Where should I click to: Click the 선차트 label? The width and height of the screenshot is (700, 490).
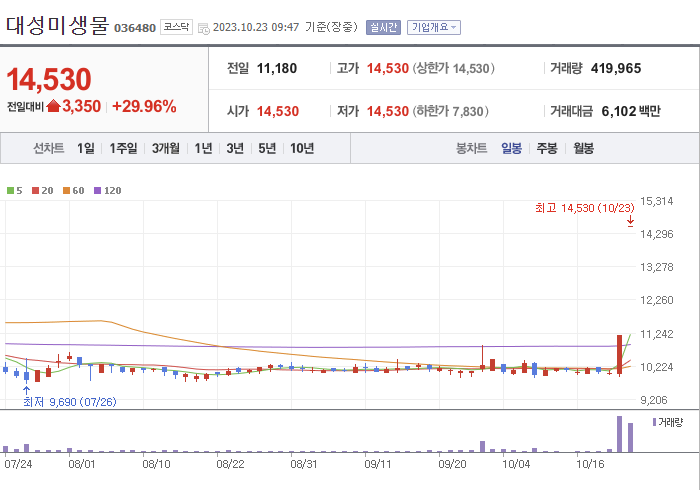click(49, 148)
